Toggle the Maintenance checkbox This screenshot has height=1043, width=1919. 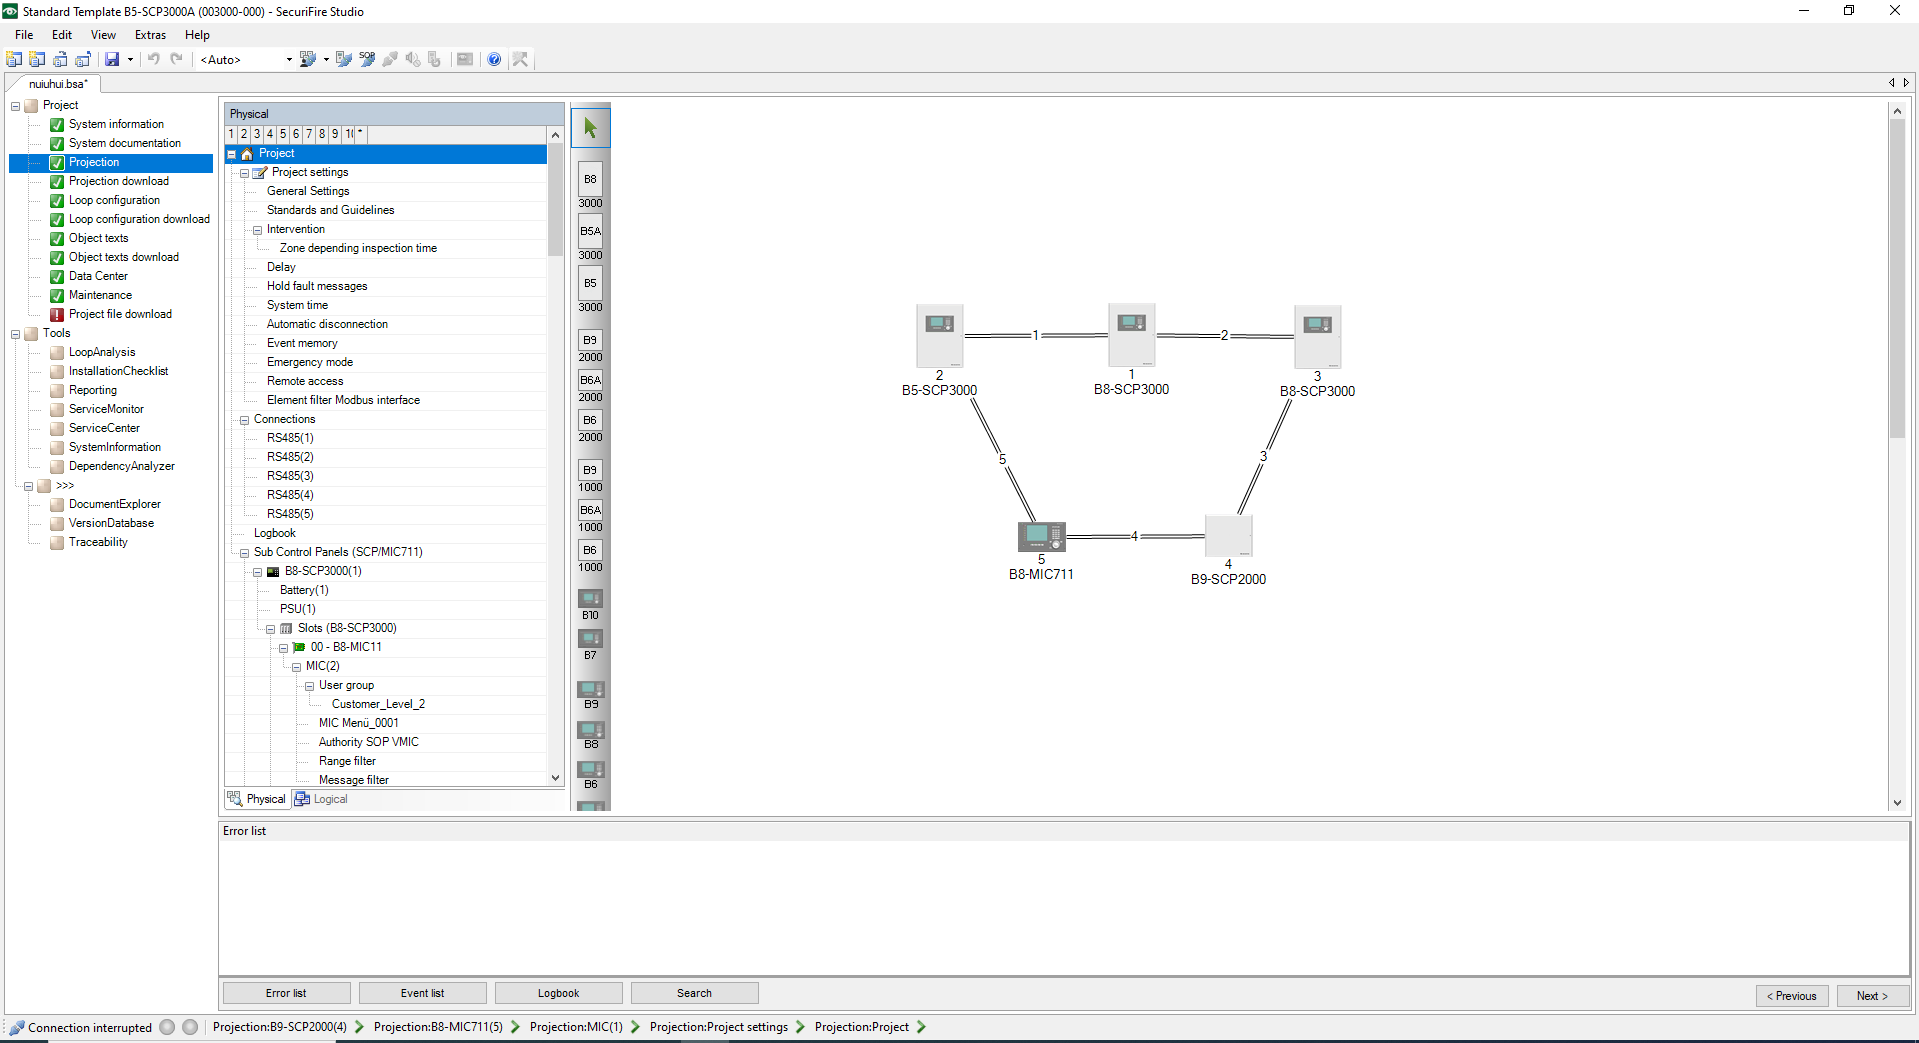coord(57,296)
